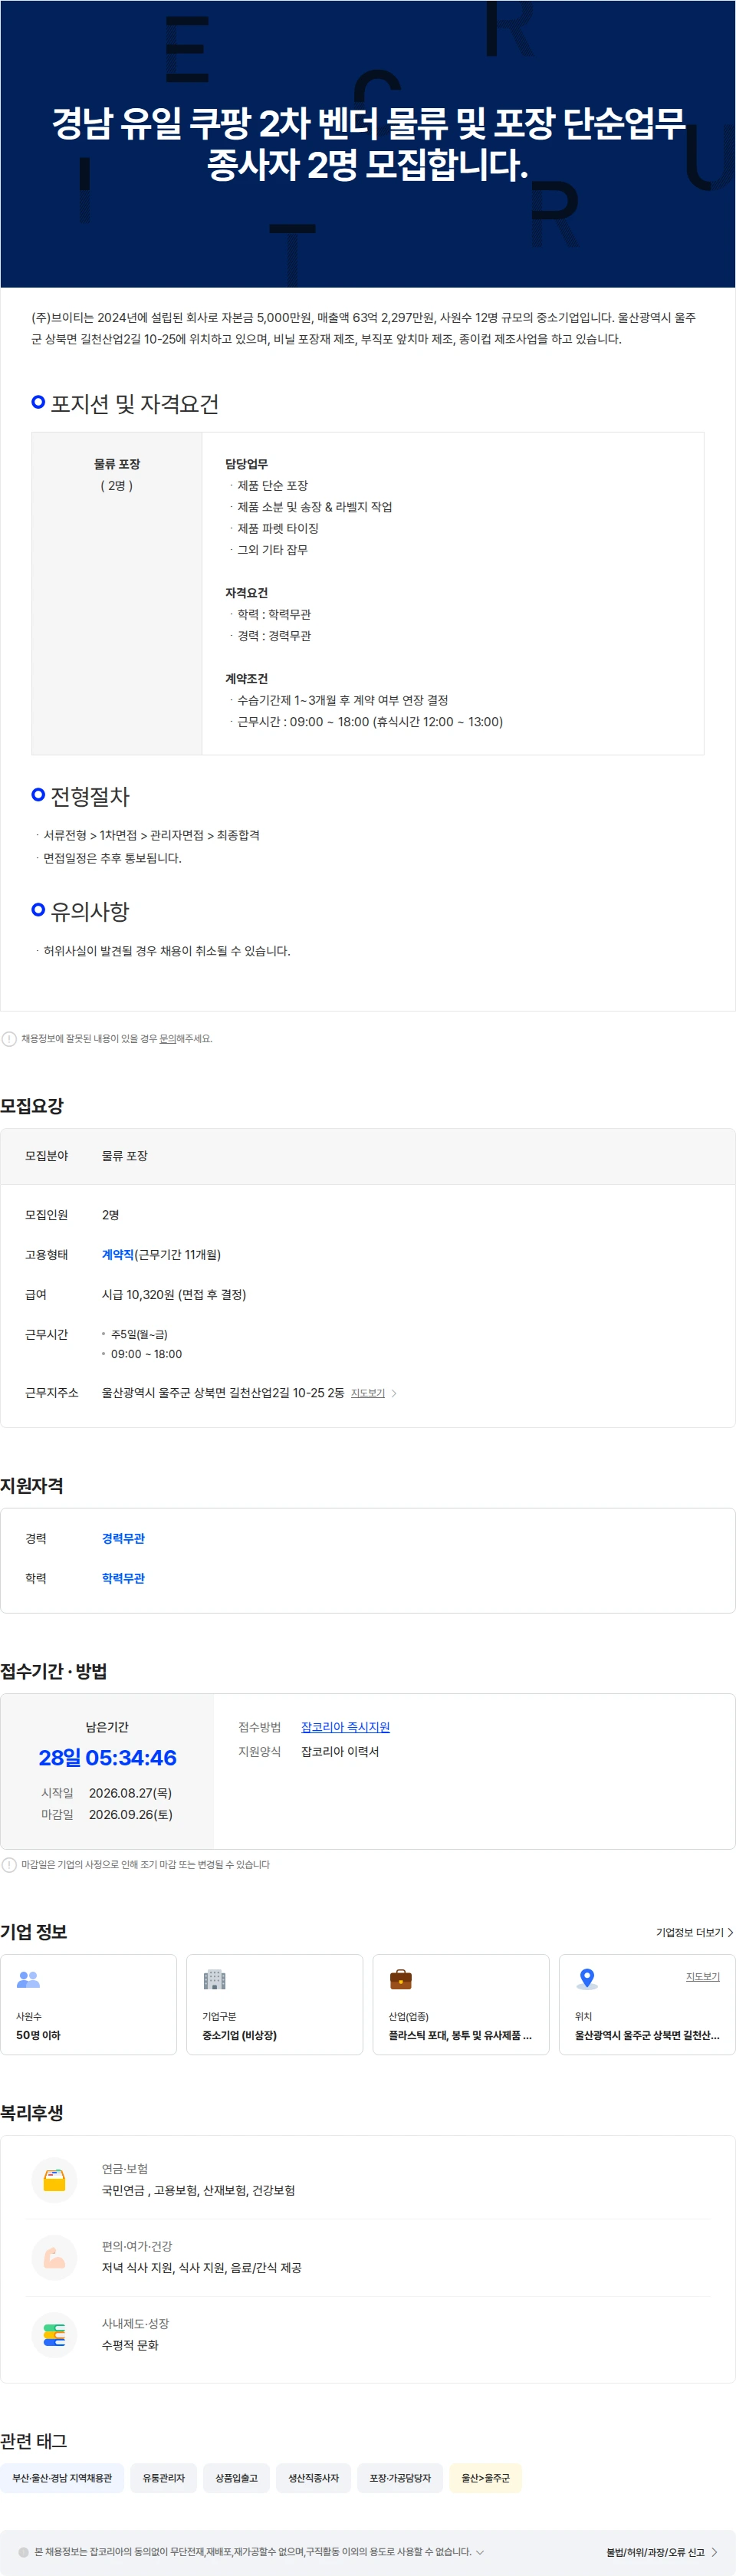Click the 편의·여가·건강 benefits icon
The height and width of the screenshot is (2576, 736).
[x=54, y=2257]
